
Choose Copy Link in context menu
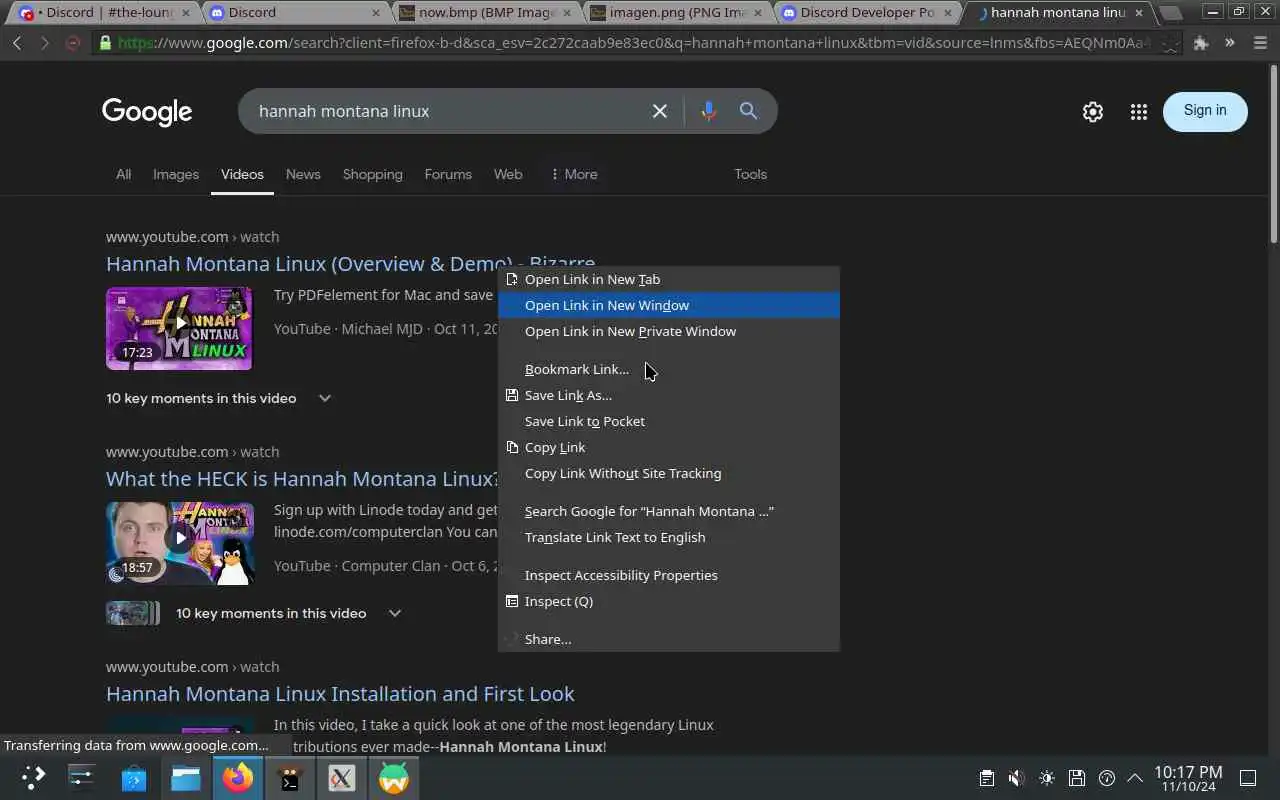pyautogui.click(x=668, y=447)
